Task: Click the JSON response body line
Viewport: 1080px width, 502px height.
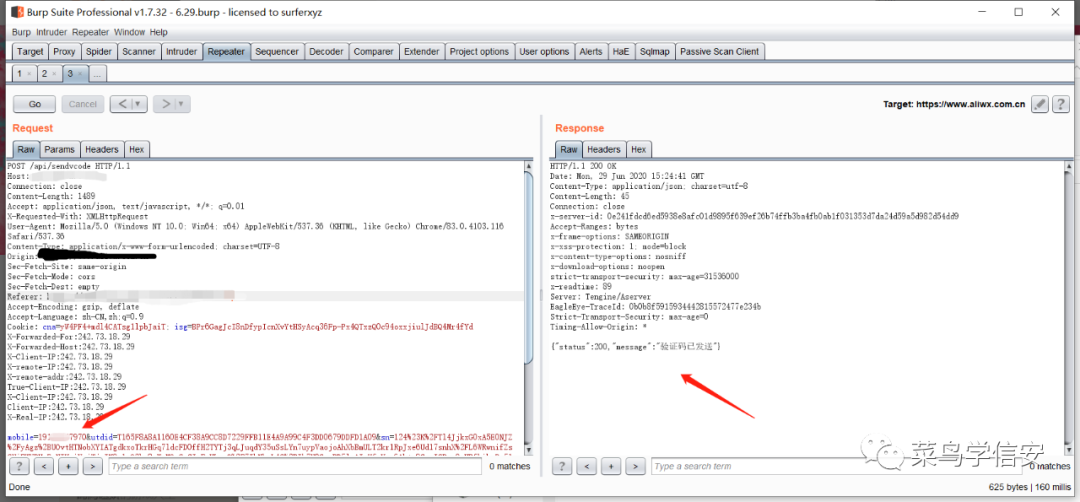Action: 635,346
